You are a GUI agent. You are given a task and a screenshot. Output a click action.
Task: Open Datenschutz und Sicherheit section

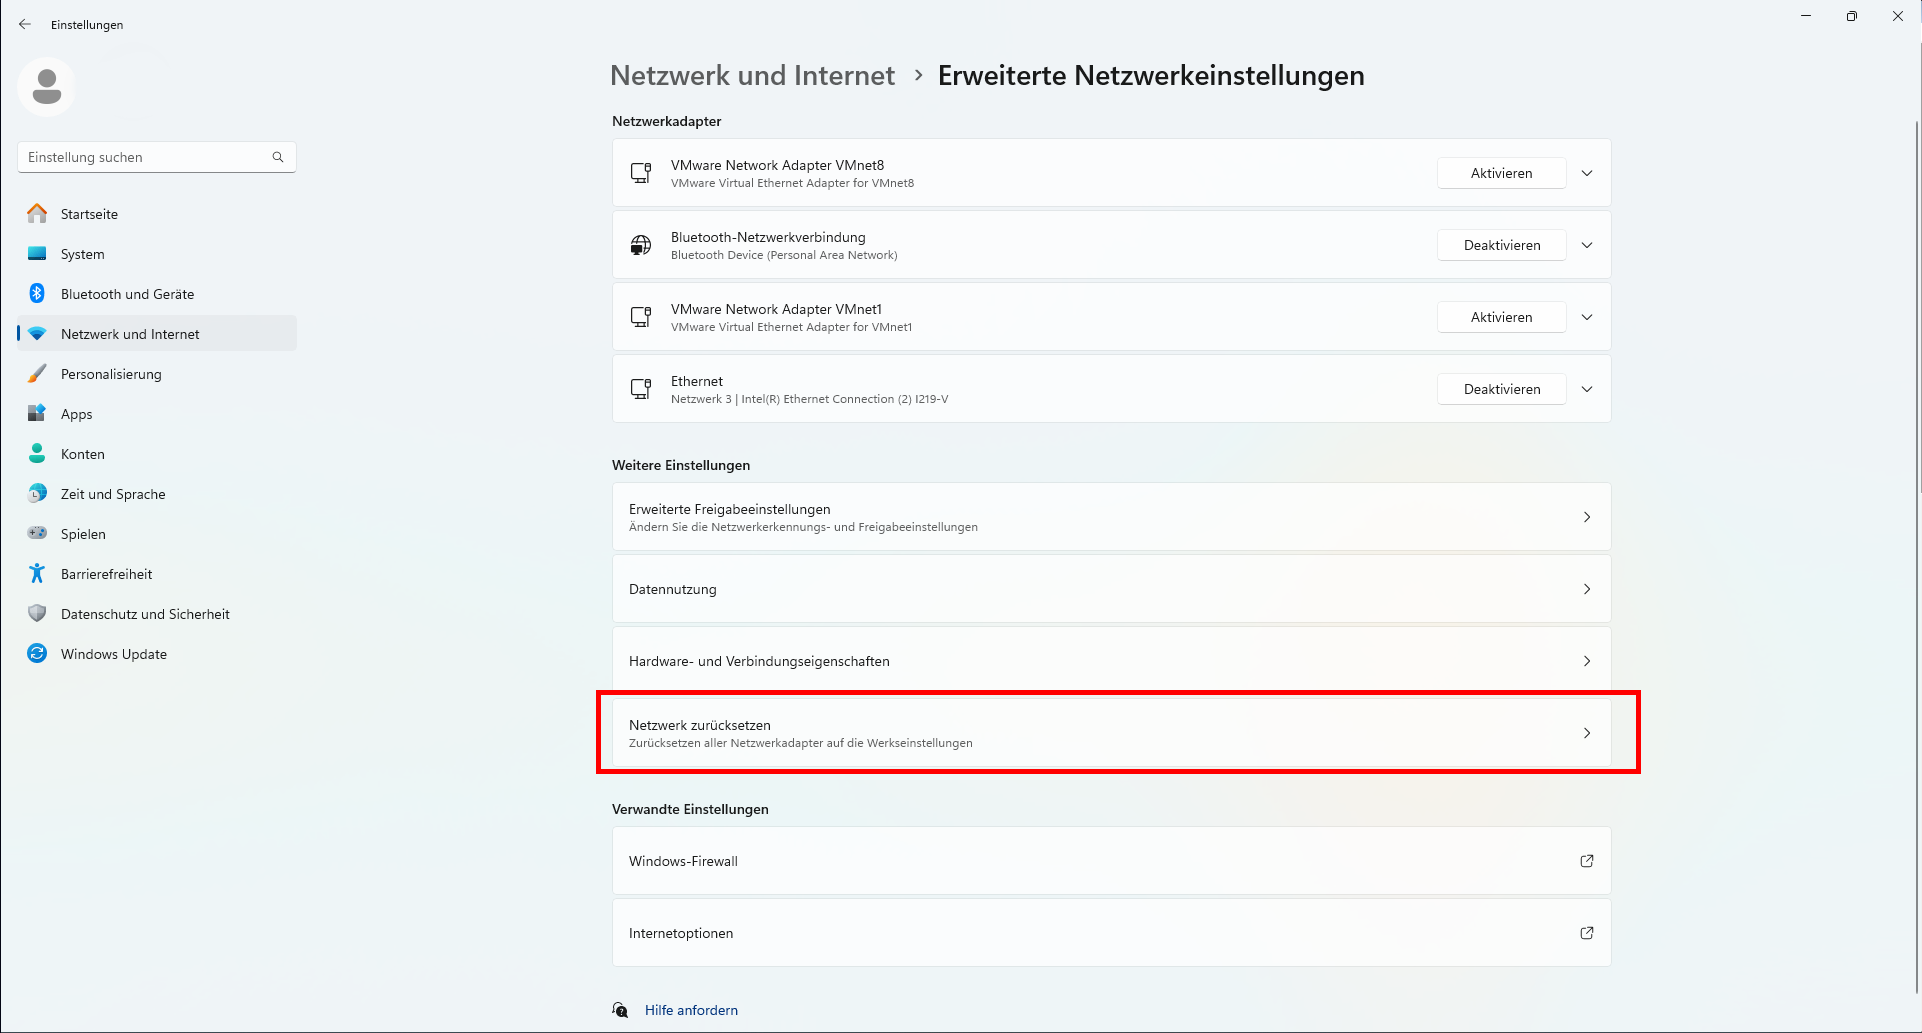(145, 614)
